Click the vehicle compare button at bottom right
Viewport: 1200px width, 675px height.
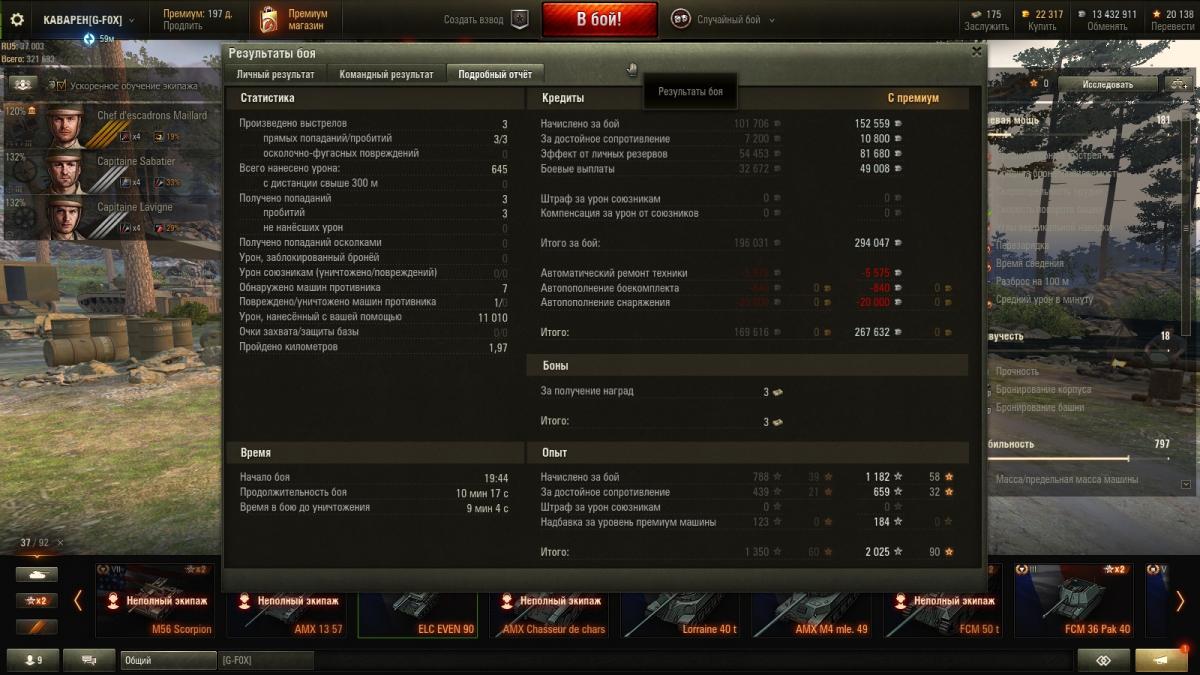point(1103,660)
